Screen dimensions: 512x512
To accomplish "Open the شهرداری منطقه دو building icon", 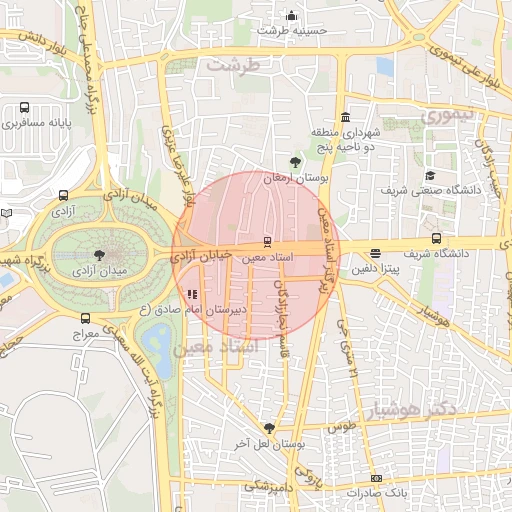I will pyautogui.click(x=346, y=117).
